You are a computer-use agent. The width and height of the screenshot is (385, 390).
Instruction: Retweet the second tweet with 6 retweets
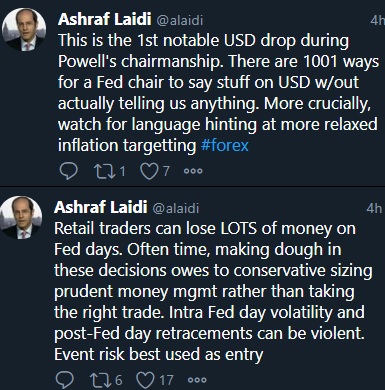pos(101,380)
